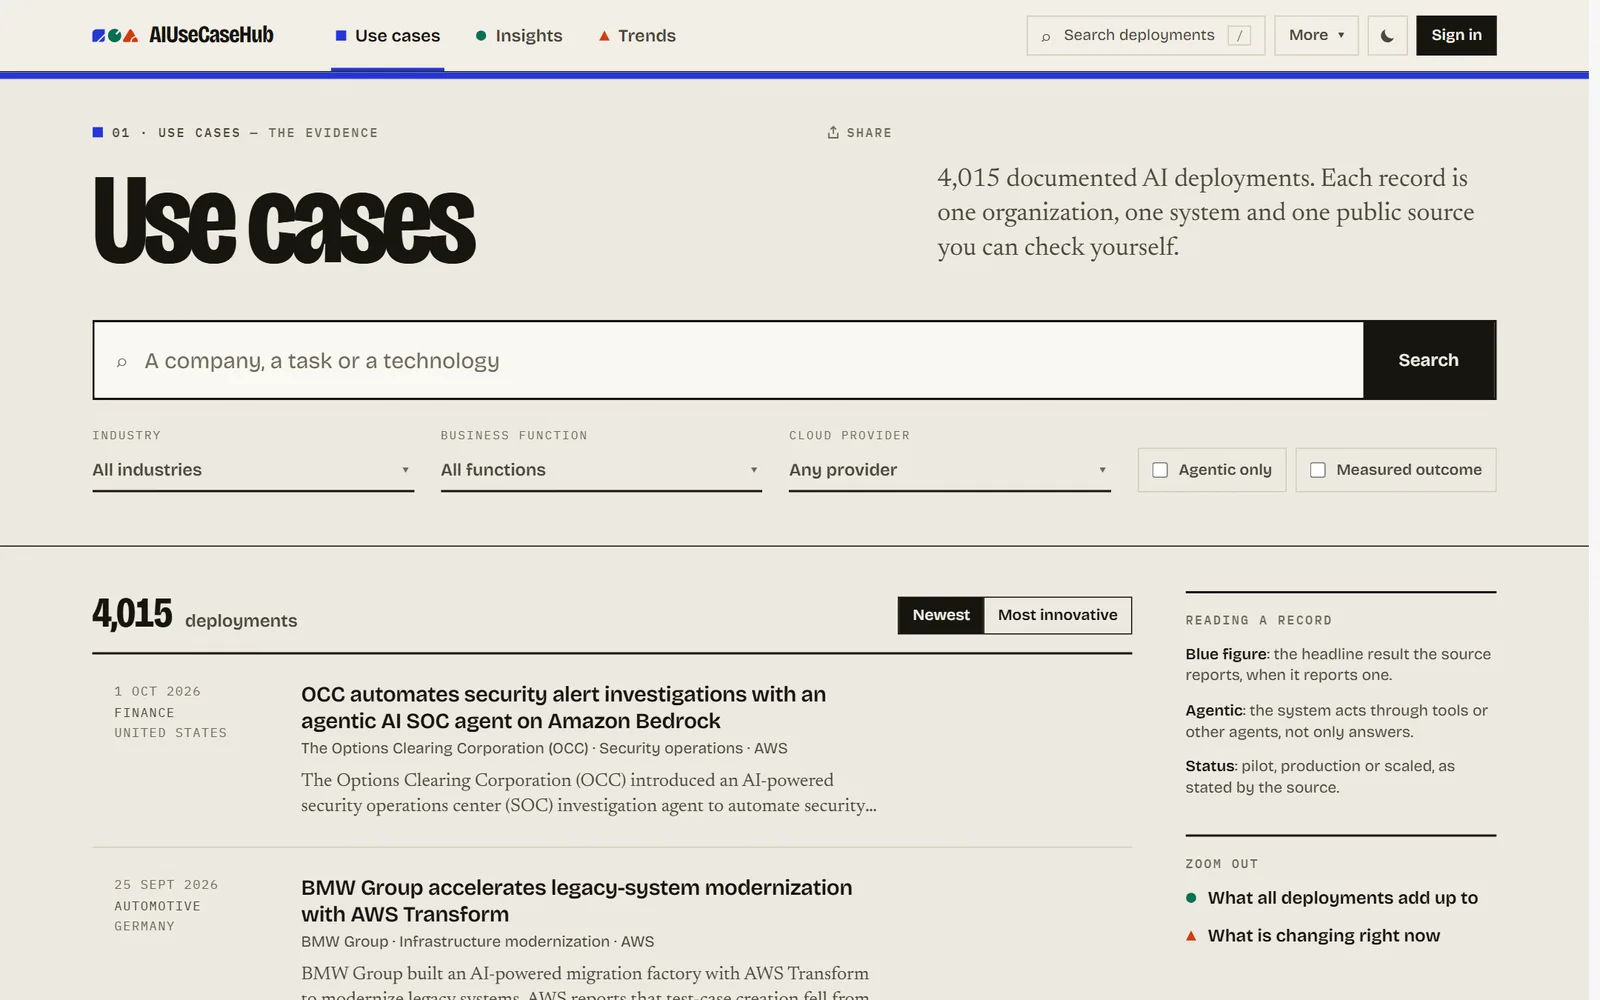This screenshot has width=1600, height=1000.
Task: Open the Insights tab
Action: point(519,36)
